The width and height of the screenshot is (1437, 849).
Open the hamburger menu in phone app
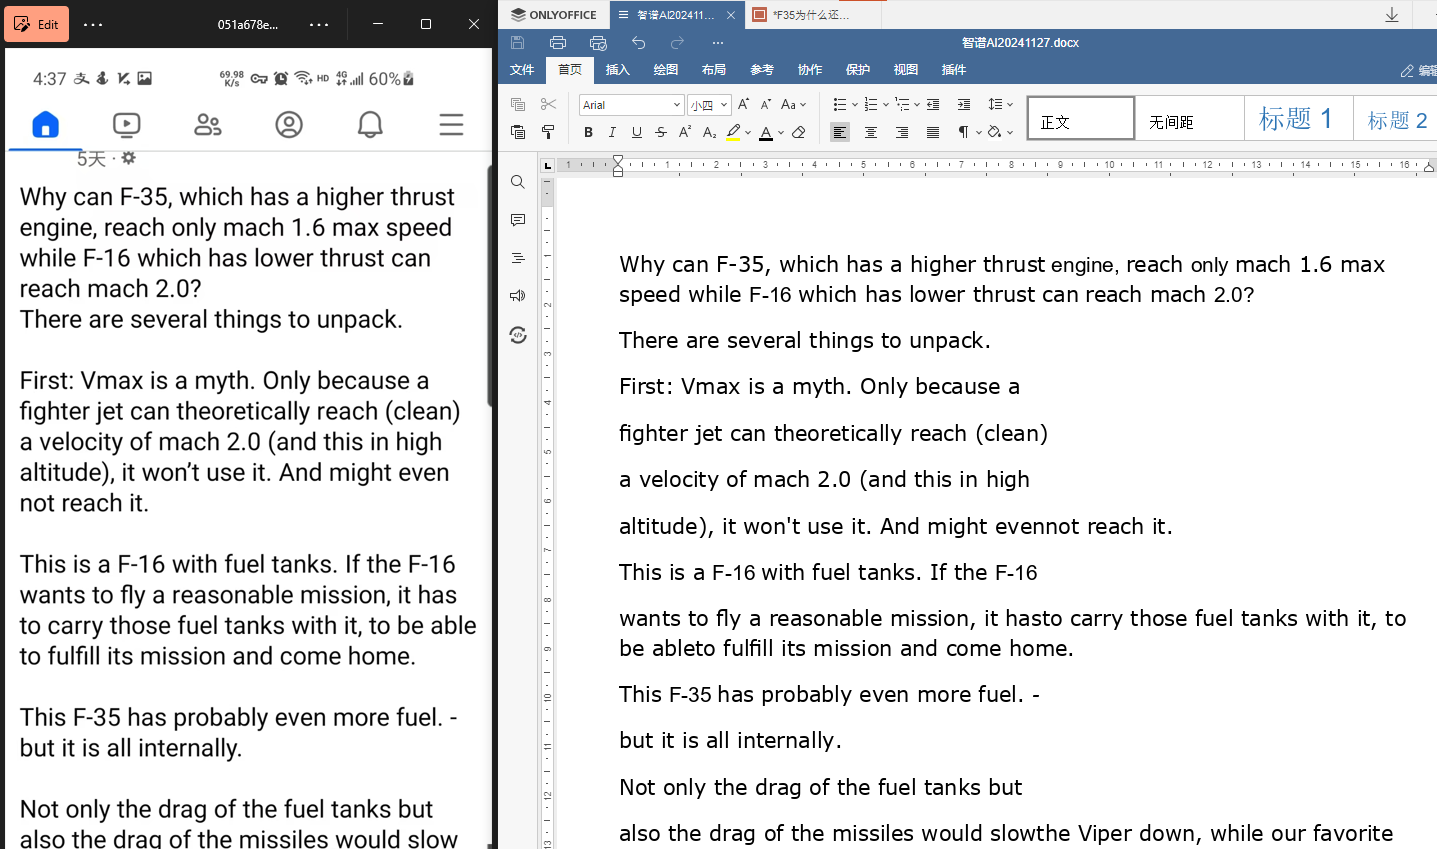(x=451, y=124)
